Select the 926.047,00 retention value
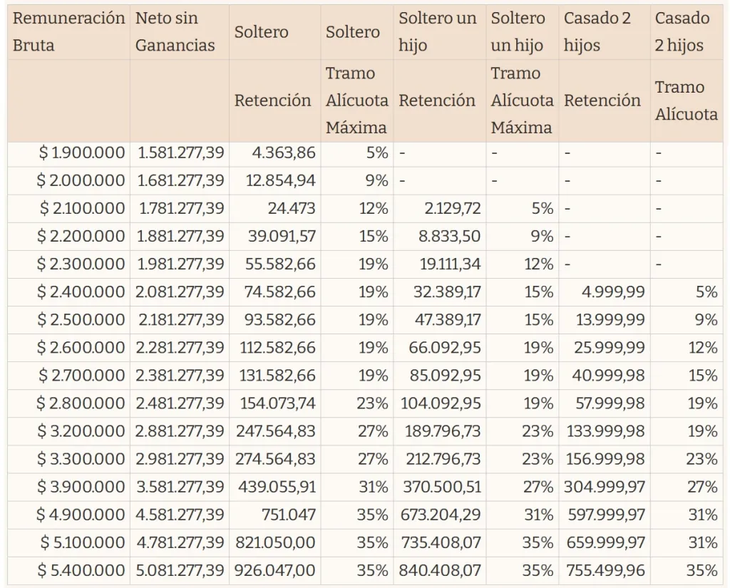730x588 pixels. click(x=275, y=570)
